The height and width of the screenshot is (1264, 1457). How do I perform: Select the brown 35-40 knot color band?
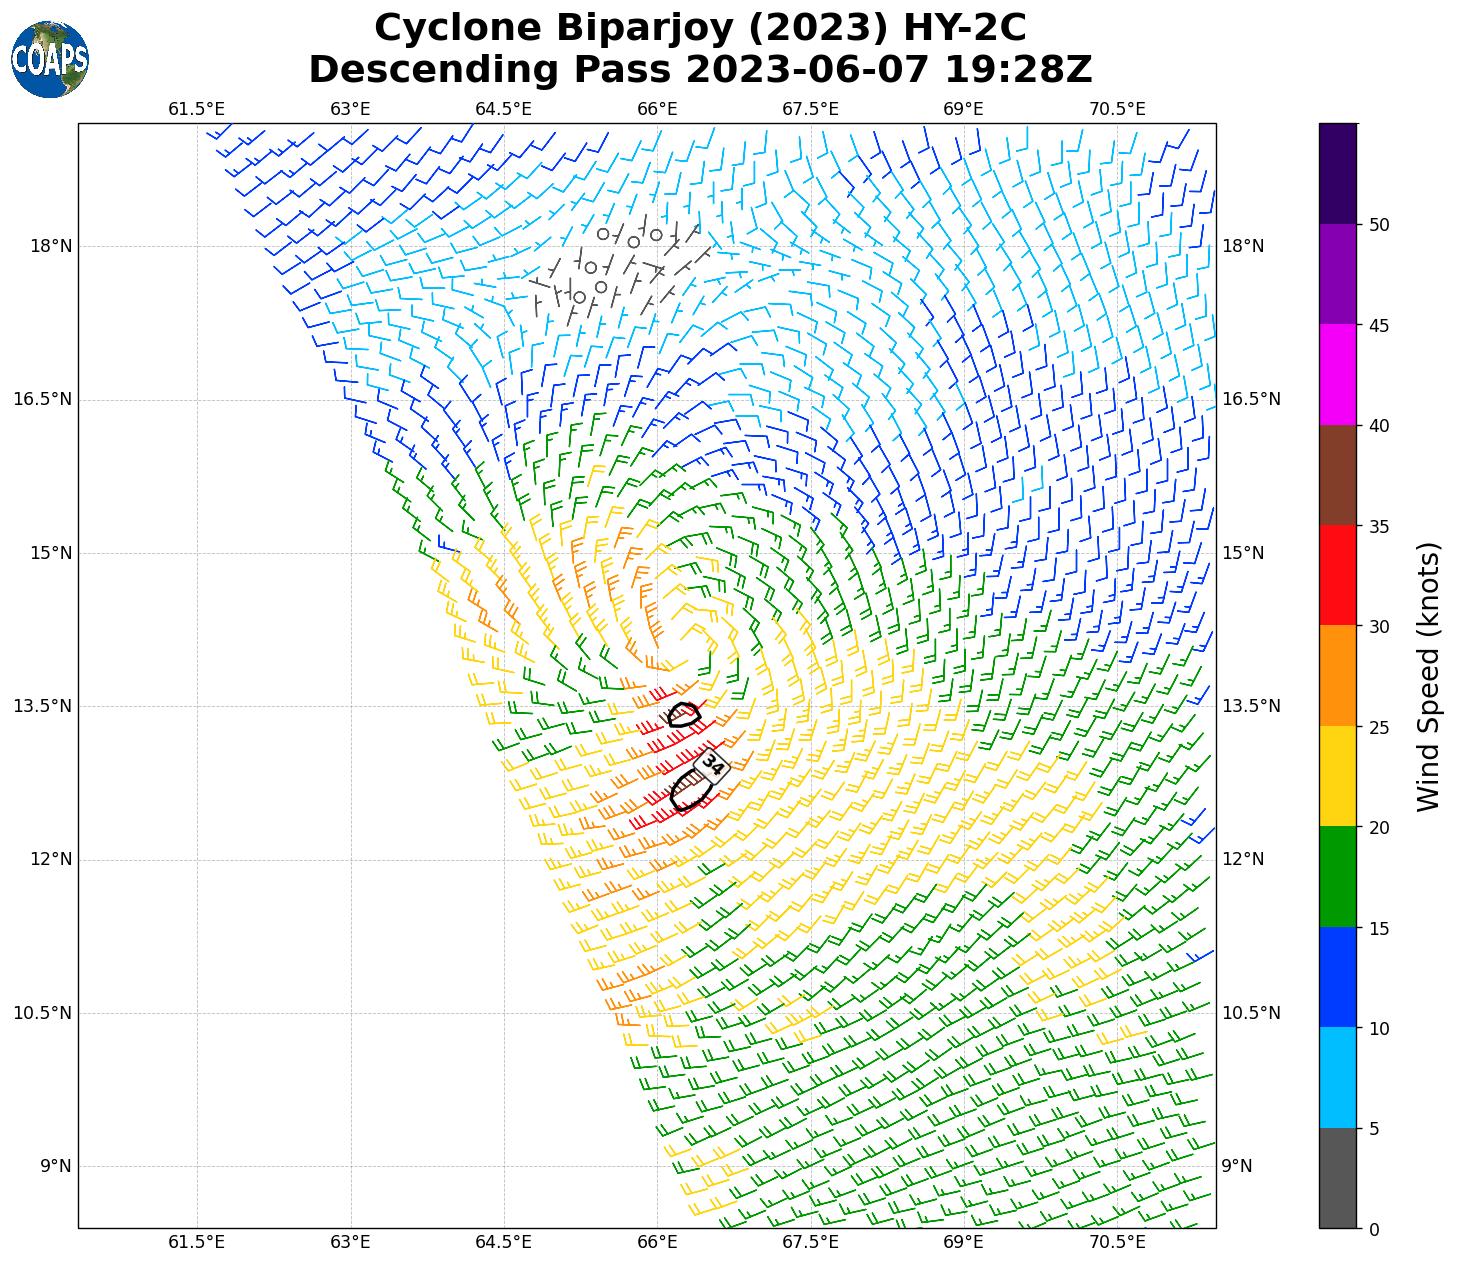click(x=1338, y=475)
